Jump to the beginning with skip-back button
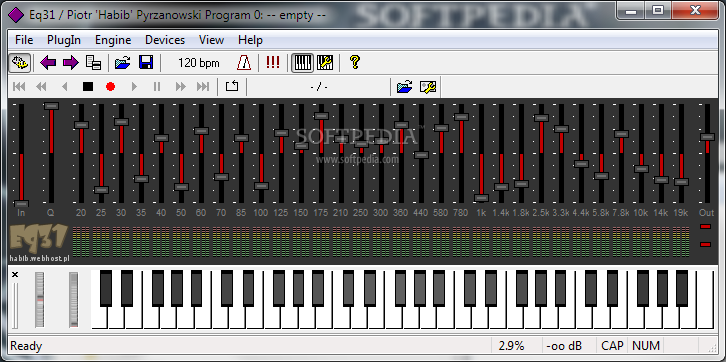 [x=19, y=87]
